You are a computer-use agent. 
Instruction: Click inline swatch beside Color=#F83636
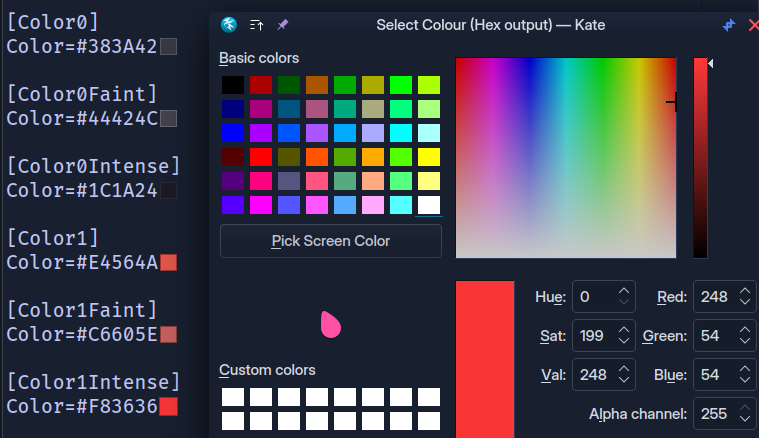click(168, 406)
